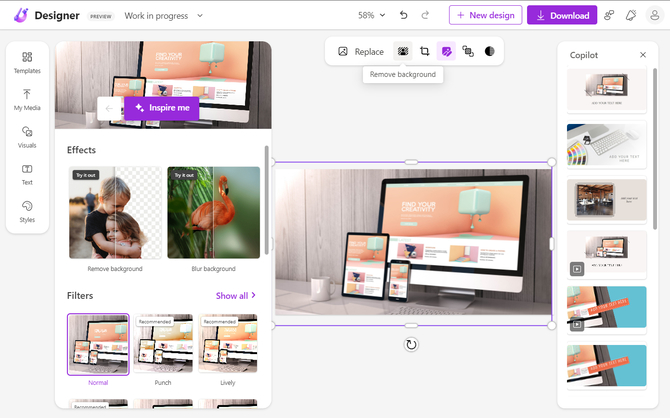Click the PREVIEW badge next to Designer
This screenshot has width=670, height=418.
coord(101,16)
